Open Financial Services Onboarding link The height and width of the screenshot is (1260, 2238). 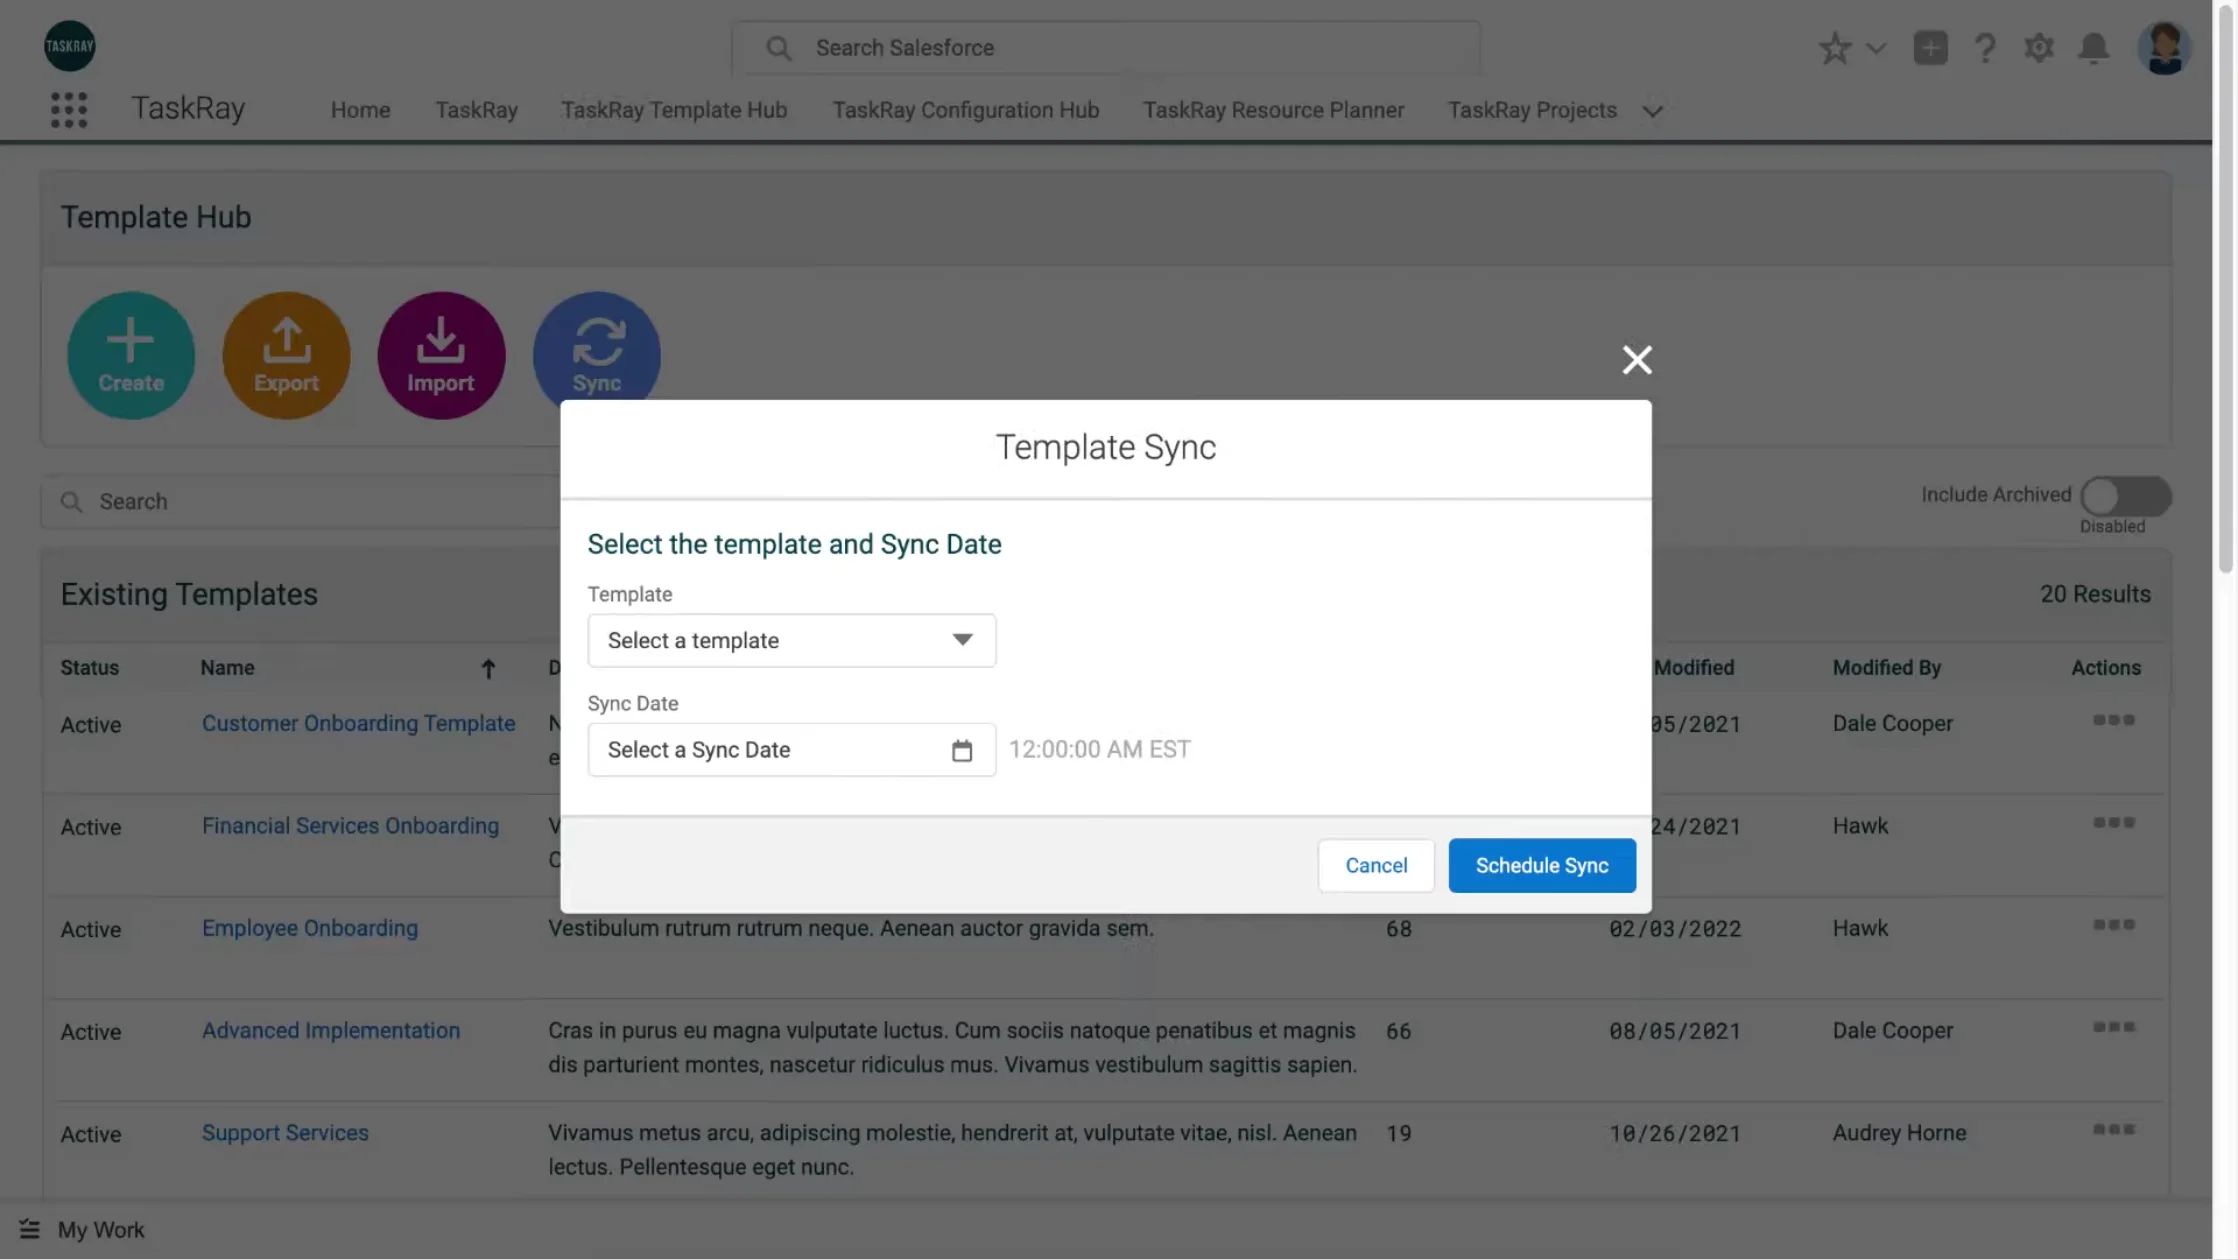pyautogui.click(x=350, y=826)
